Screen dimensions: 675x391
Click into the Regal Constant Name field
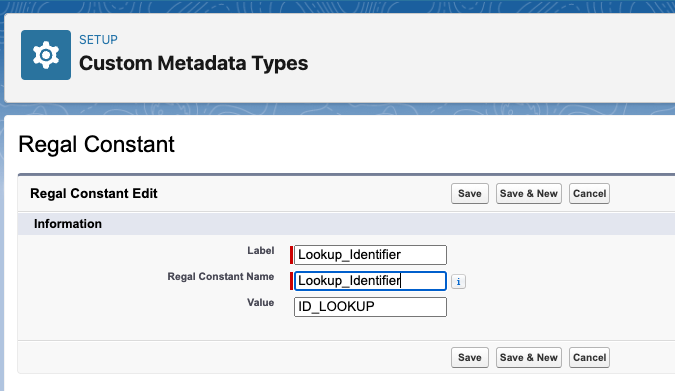(x=370, y=281)
